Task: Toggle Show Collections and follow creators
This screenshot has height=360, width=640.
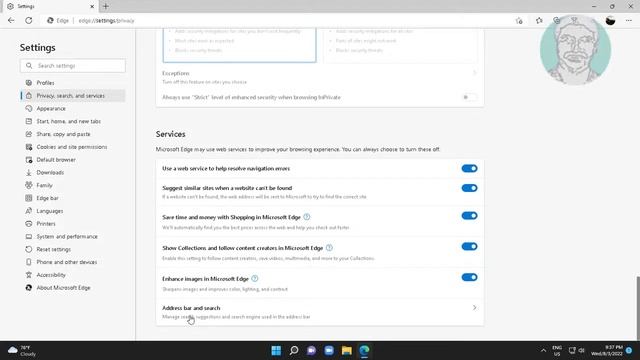Action: point(469,247)
